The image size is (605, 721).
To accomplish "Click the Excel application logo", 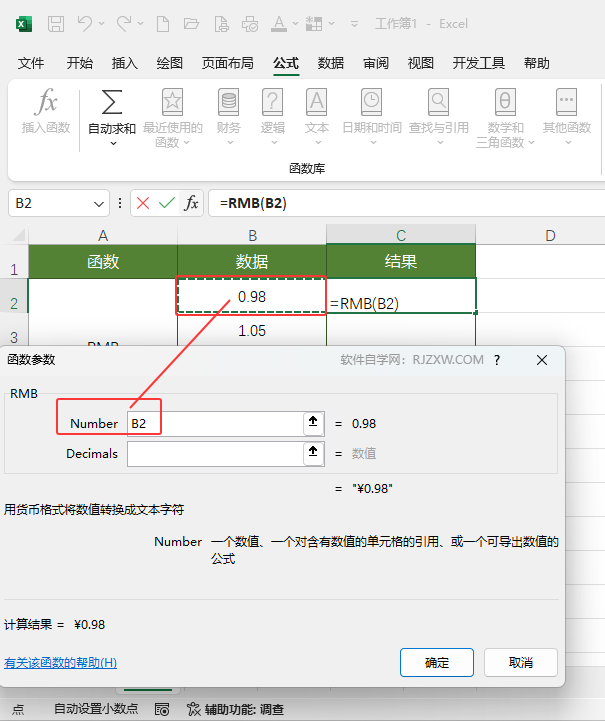I will 24,23.
